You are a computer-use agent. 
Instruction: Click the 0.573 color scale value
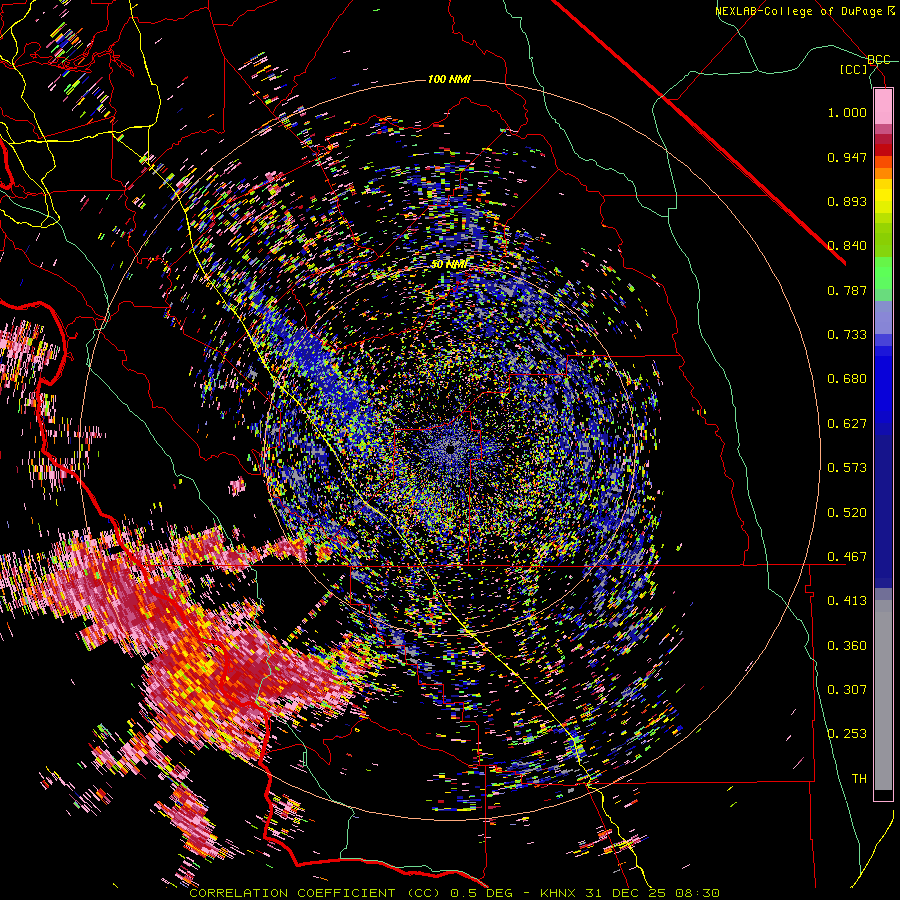pos(847,468)
